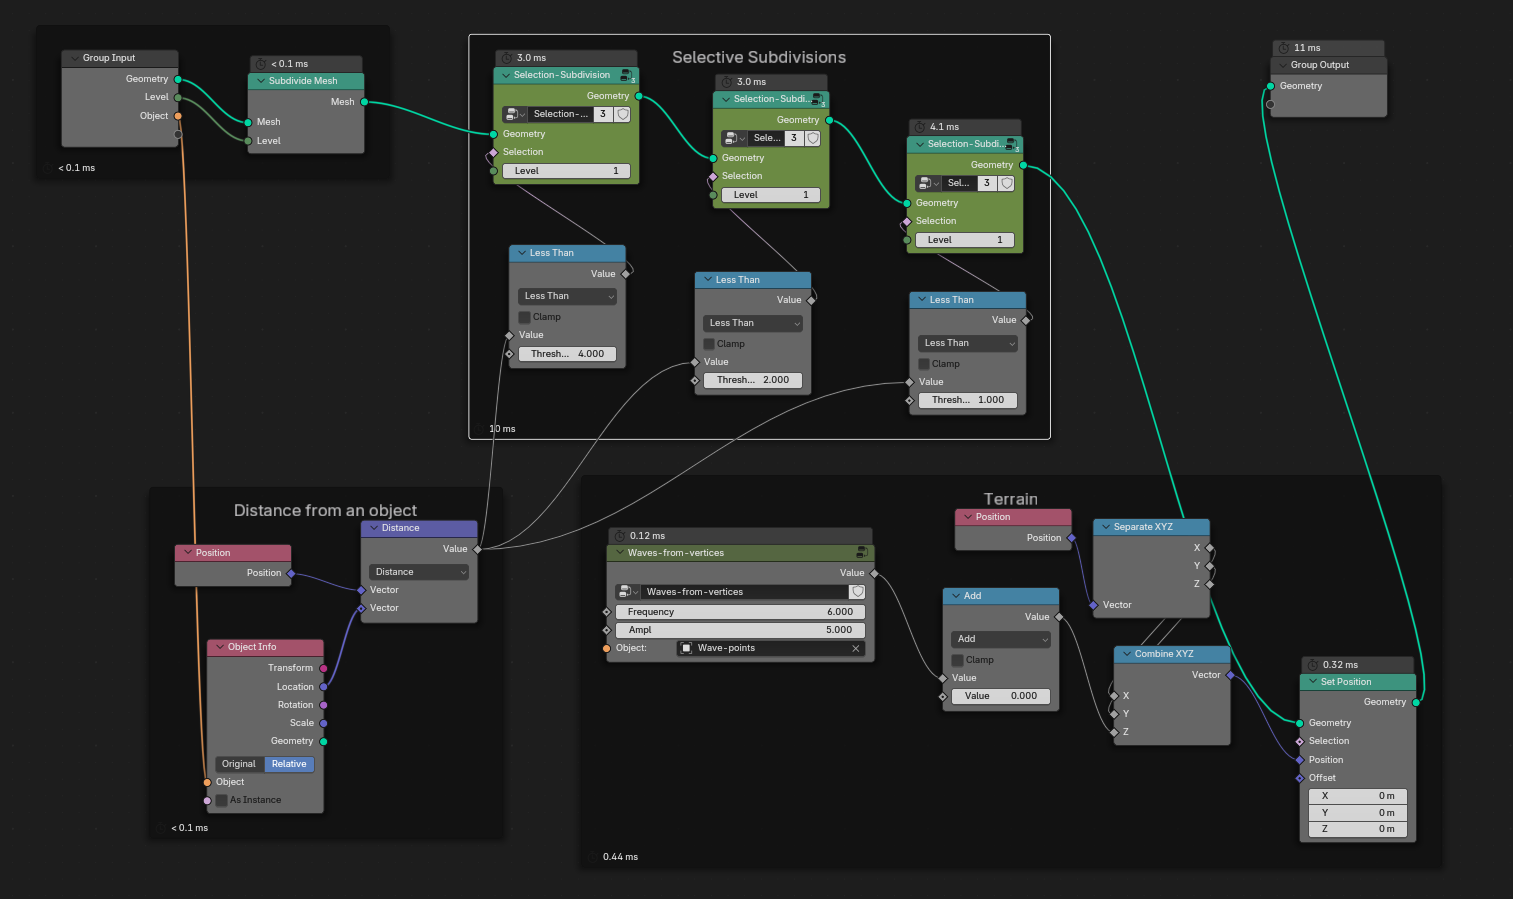Click the Z output socket of Separate XYZ
This screenshot has width=1513, height=899.
(x=1210, y=584)
